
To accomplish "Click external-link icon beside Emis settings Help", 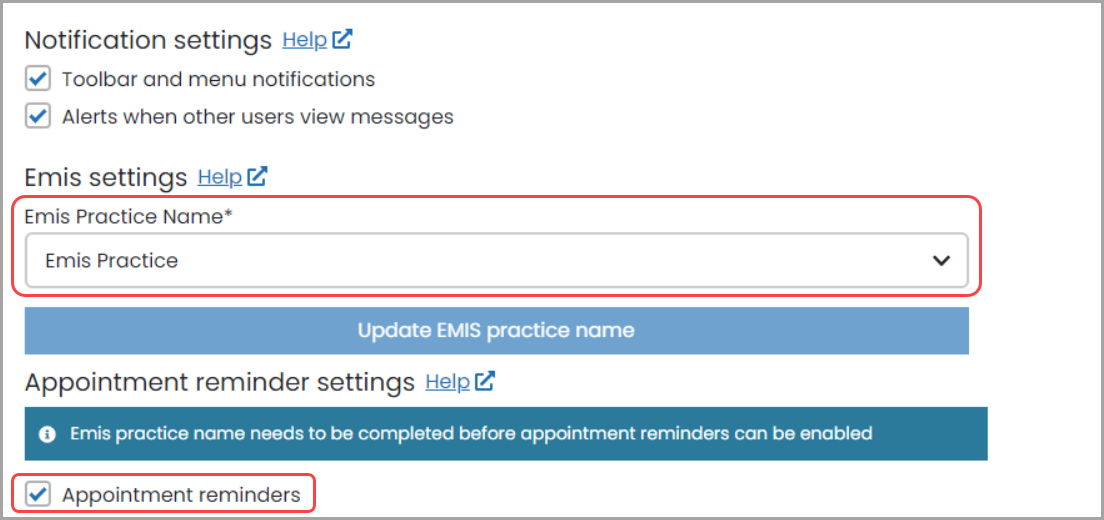I will (258, 177).
